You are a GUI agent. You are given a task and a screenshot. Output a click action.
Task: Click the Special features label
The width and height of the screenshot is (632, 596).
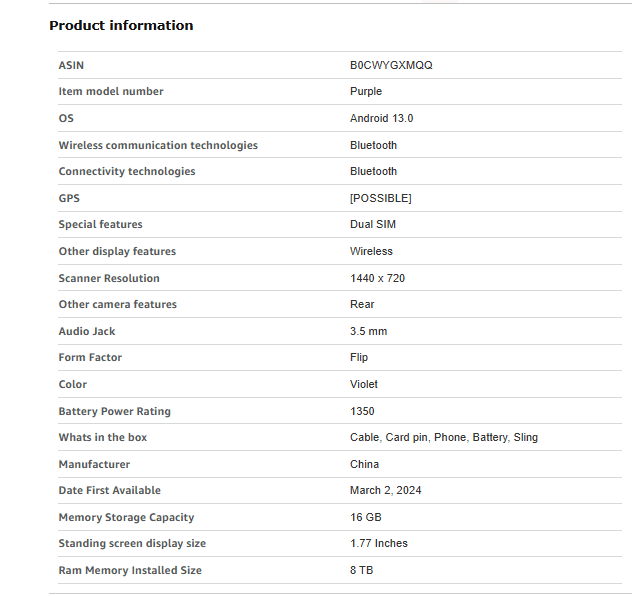(100, 224)
